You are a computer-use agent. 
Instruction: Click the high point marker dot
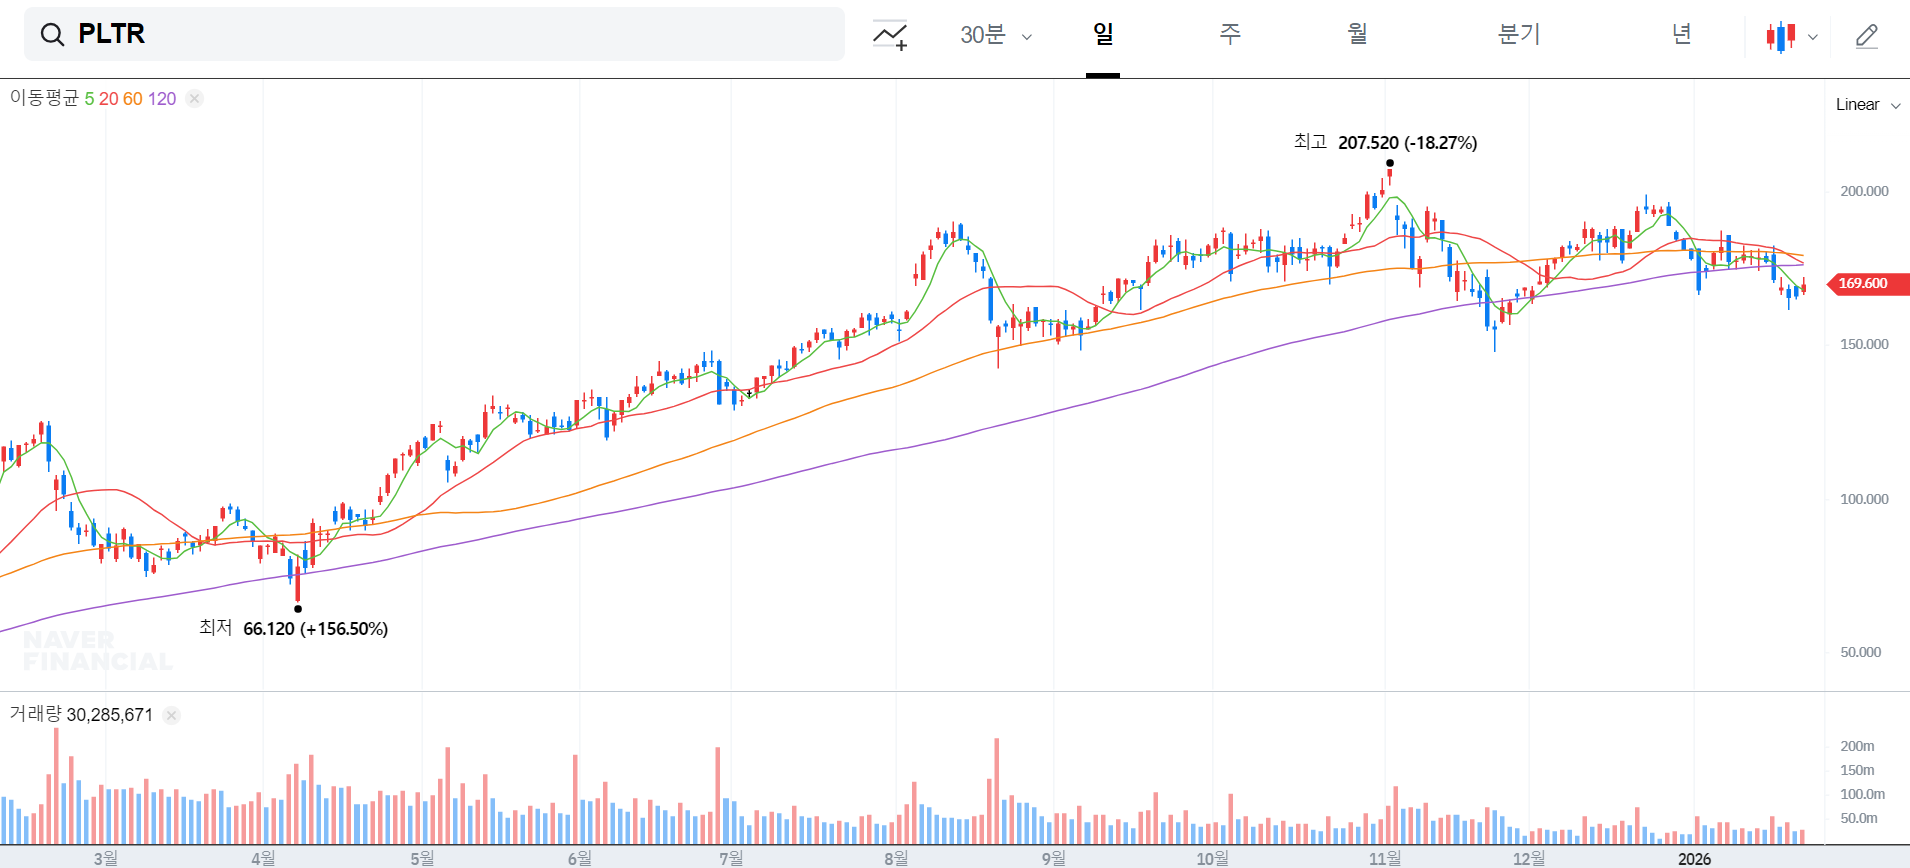1390,163
